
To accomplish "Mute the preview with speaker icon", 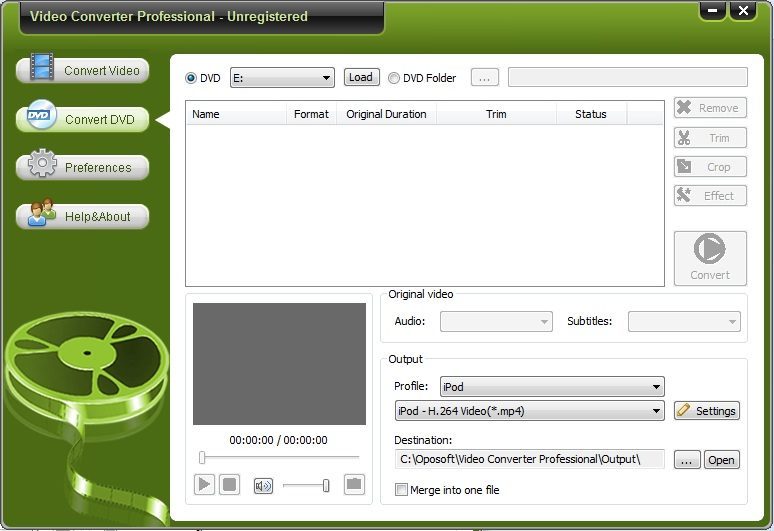I will pos(263,486).
